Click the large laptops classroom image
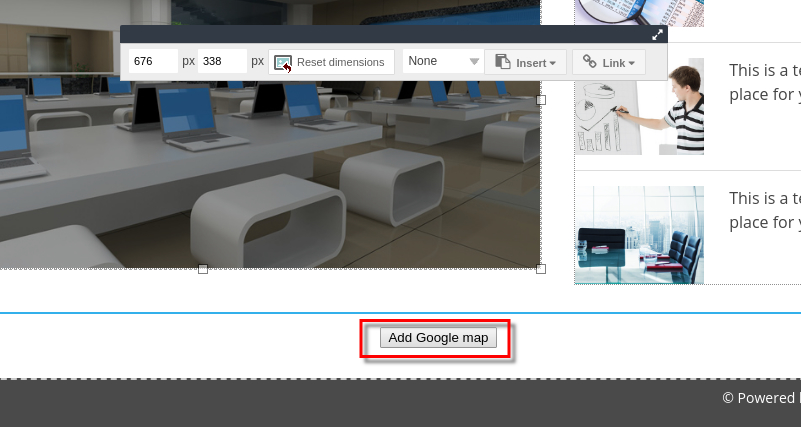The width and height of the screenshot is (801, 427). tap(270, 134)
